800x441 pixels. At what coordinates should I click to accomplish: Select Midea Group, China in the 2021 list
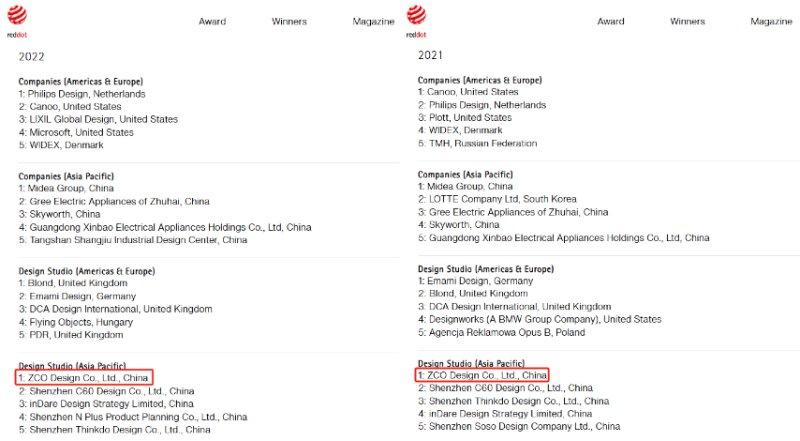pos(465,186)
